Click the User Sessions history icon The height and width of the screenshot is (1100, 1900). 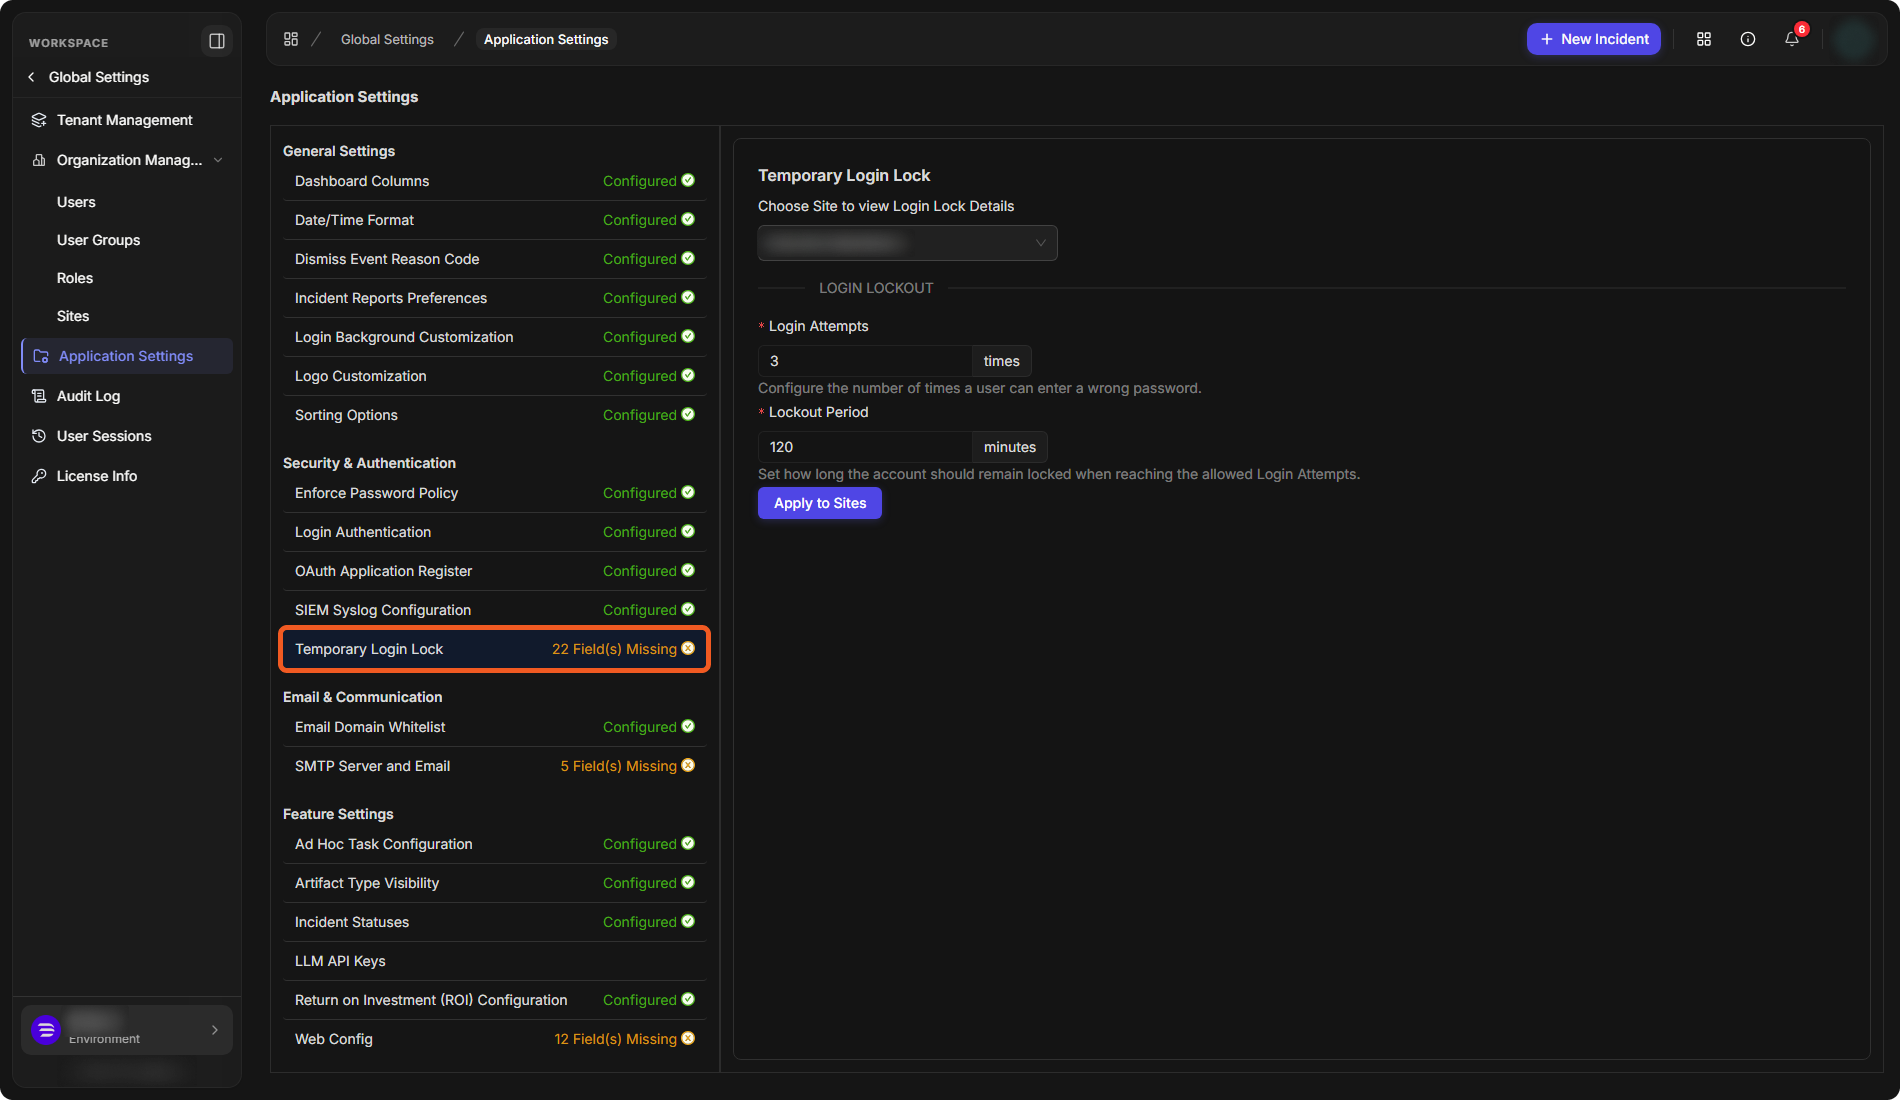point(39,436)
